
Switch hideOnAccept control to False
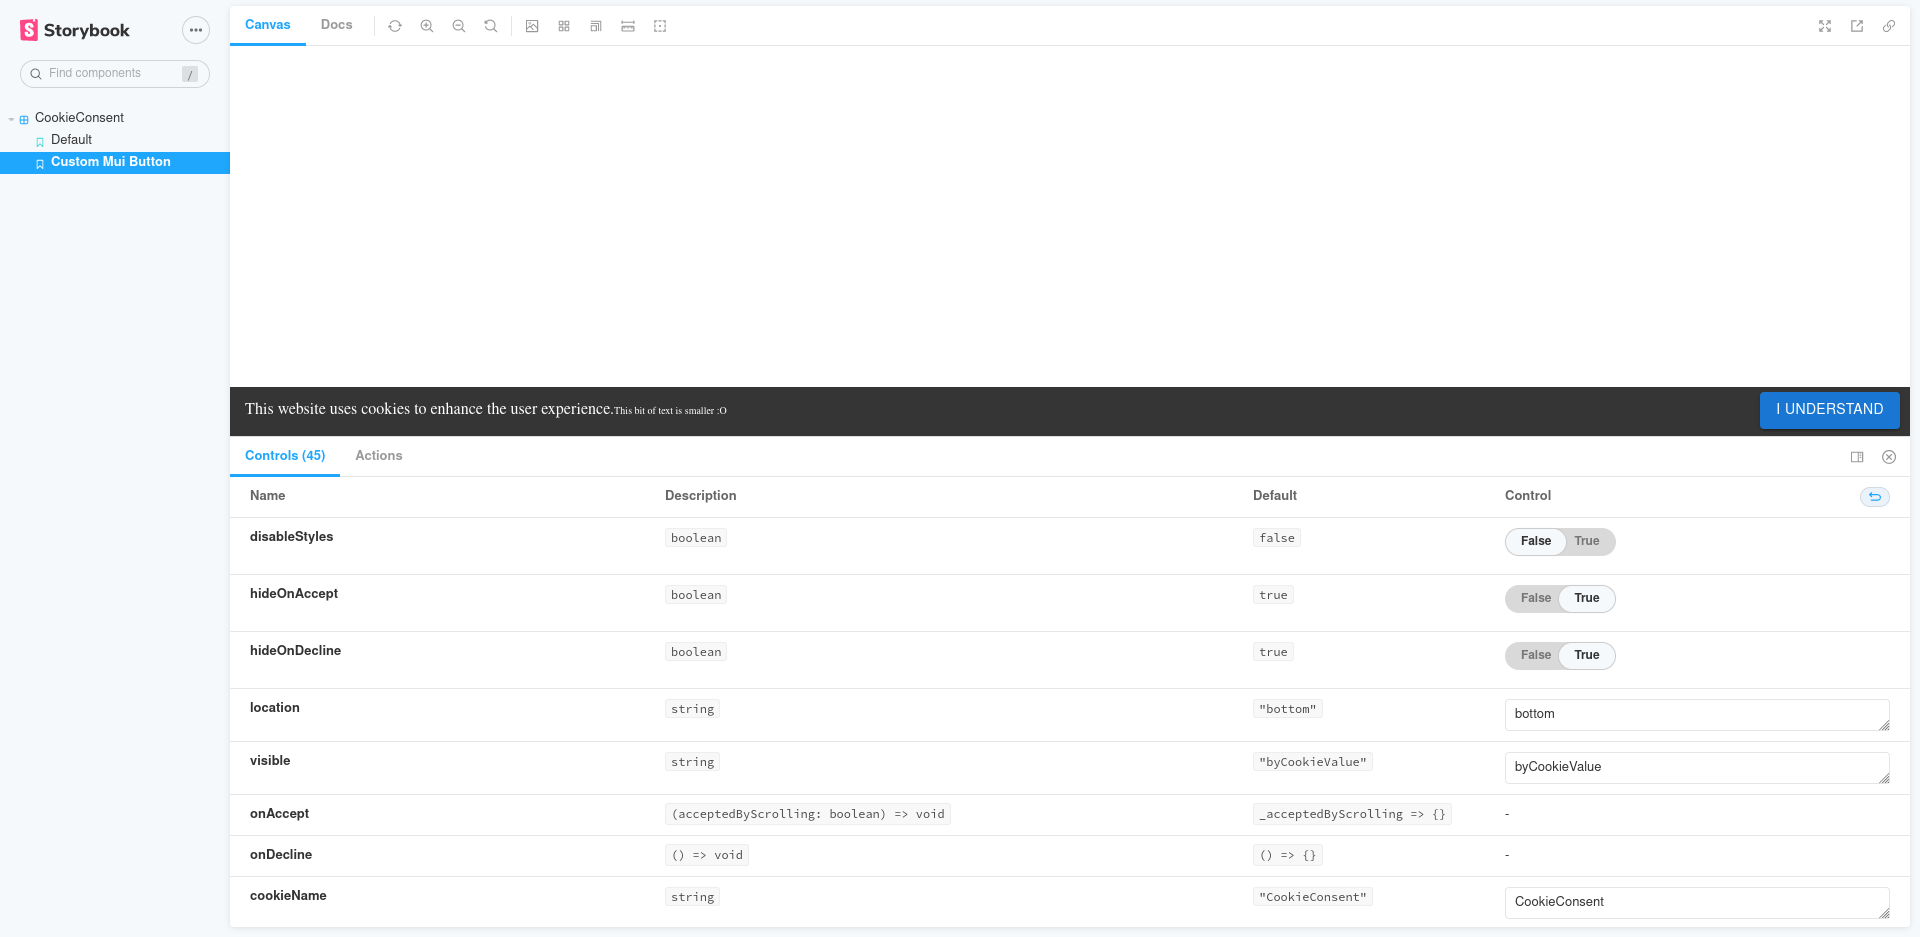tap(1534, 598)
